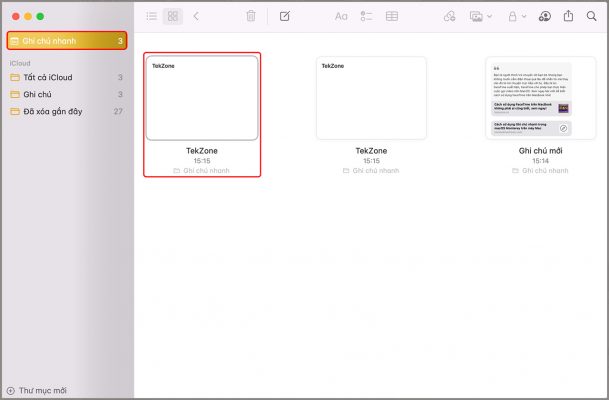Screen dimensions: 609x400
Task: Open the Aa text format options
Action: (x=341, y=16)
